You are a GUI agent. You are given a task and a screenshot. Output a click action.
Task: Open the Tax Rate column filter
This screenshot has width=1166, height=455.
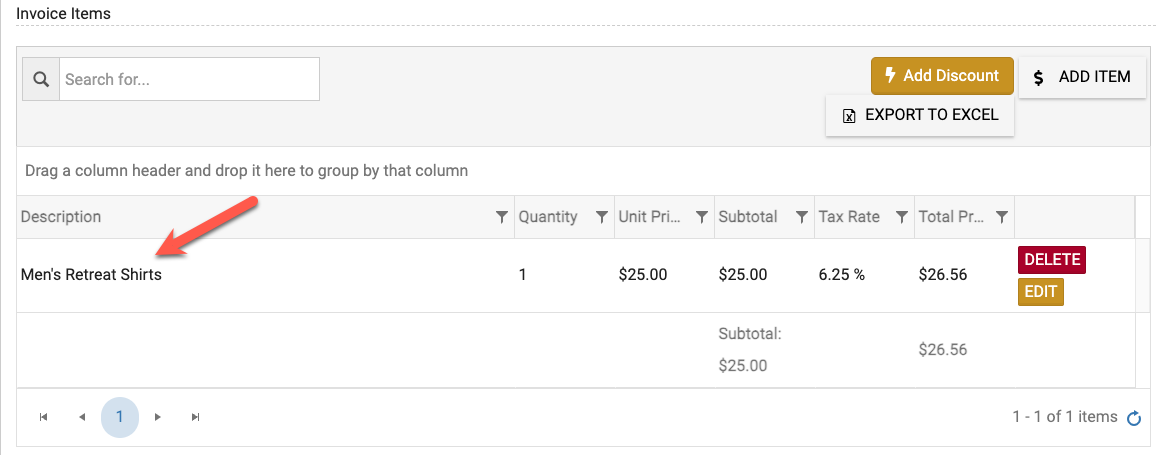[902, 217]
